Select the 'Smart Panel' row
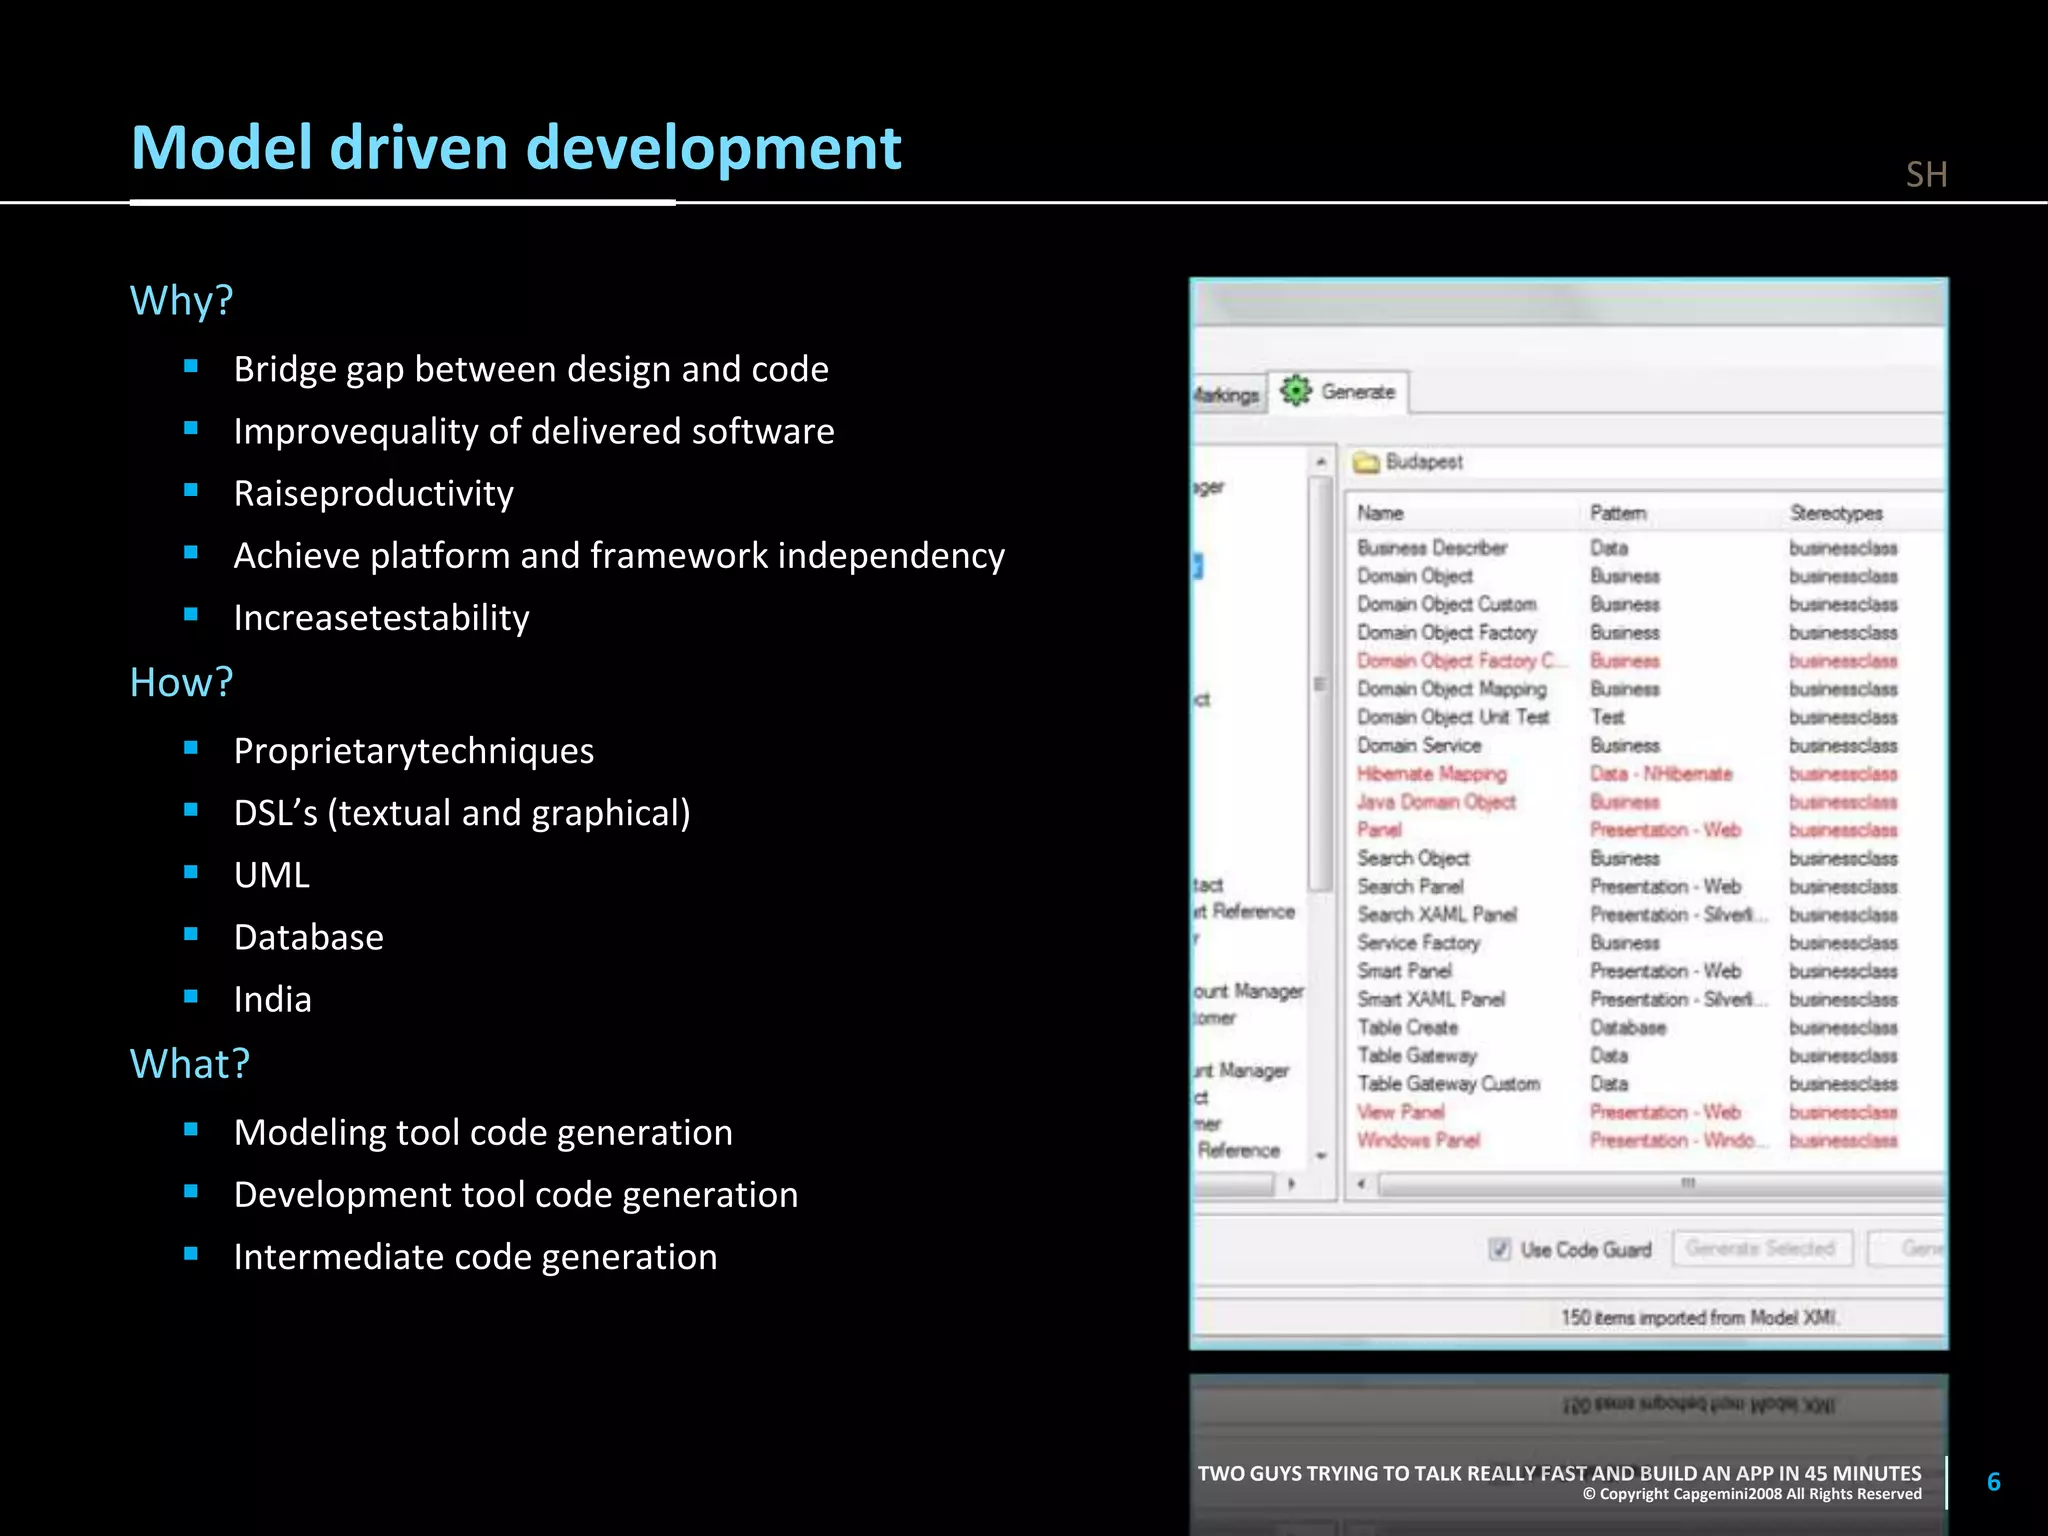 click(x=1627, y=971)
